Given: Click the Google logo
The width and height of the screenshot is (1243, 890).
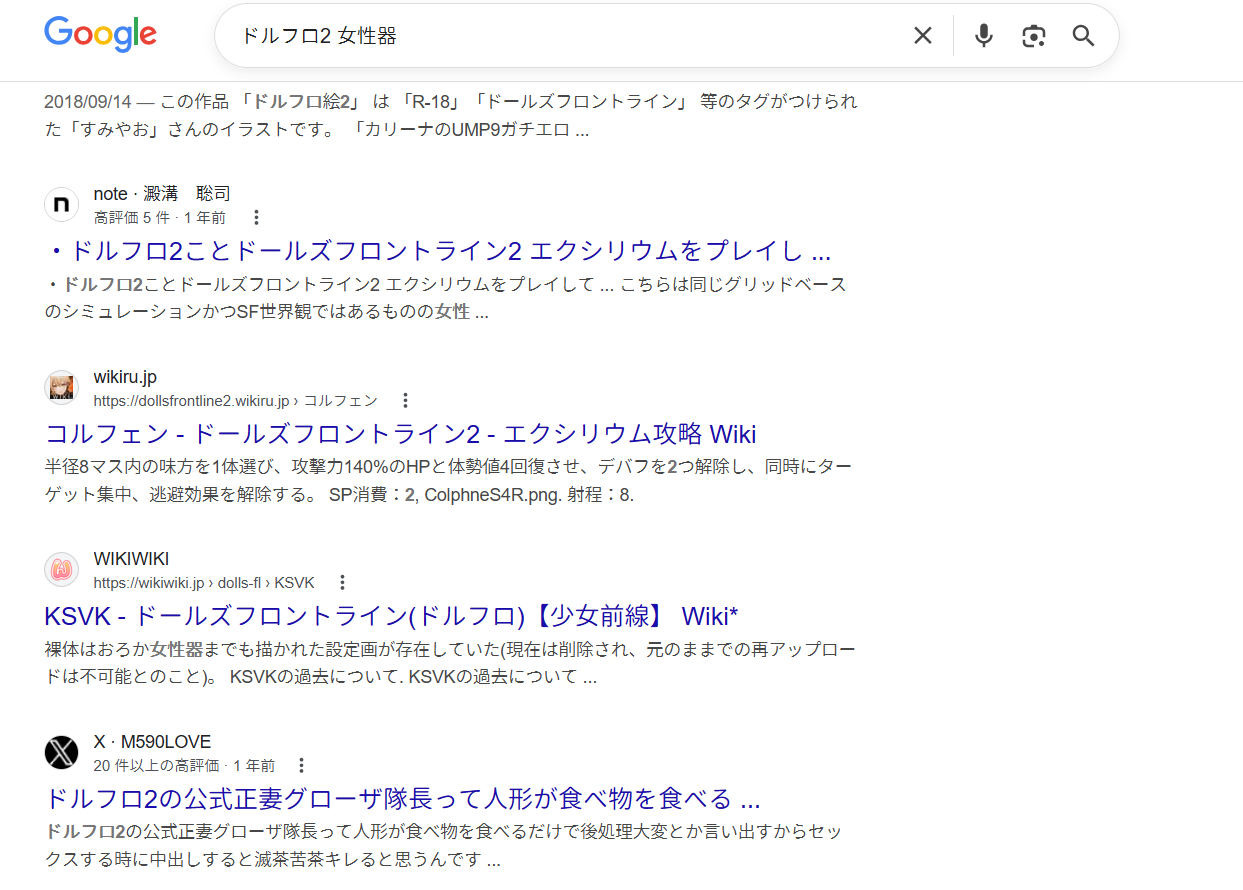Looking at the screenshot, I should 100,34.
